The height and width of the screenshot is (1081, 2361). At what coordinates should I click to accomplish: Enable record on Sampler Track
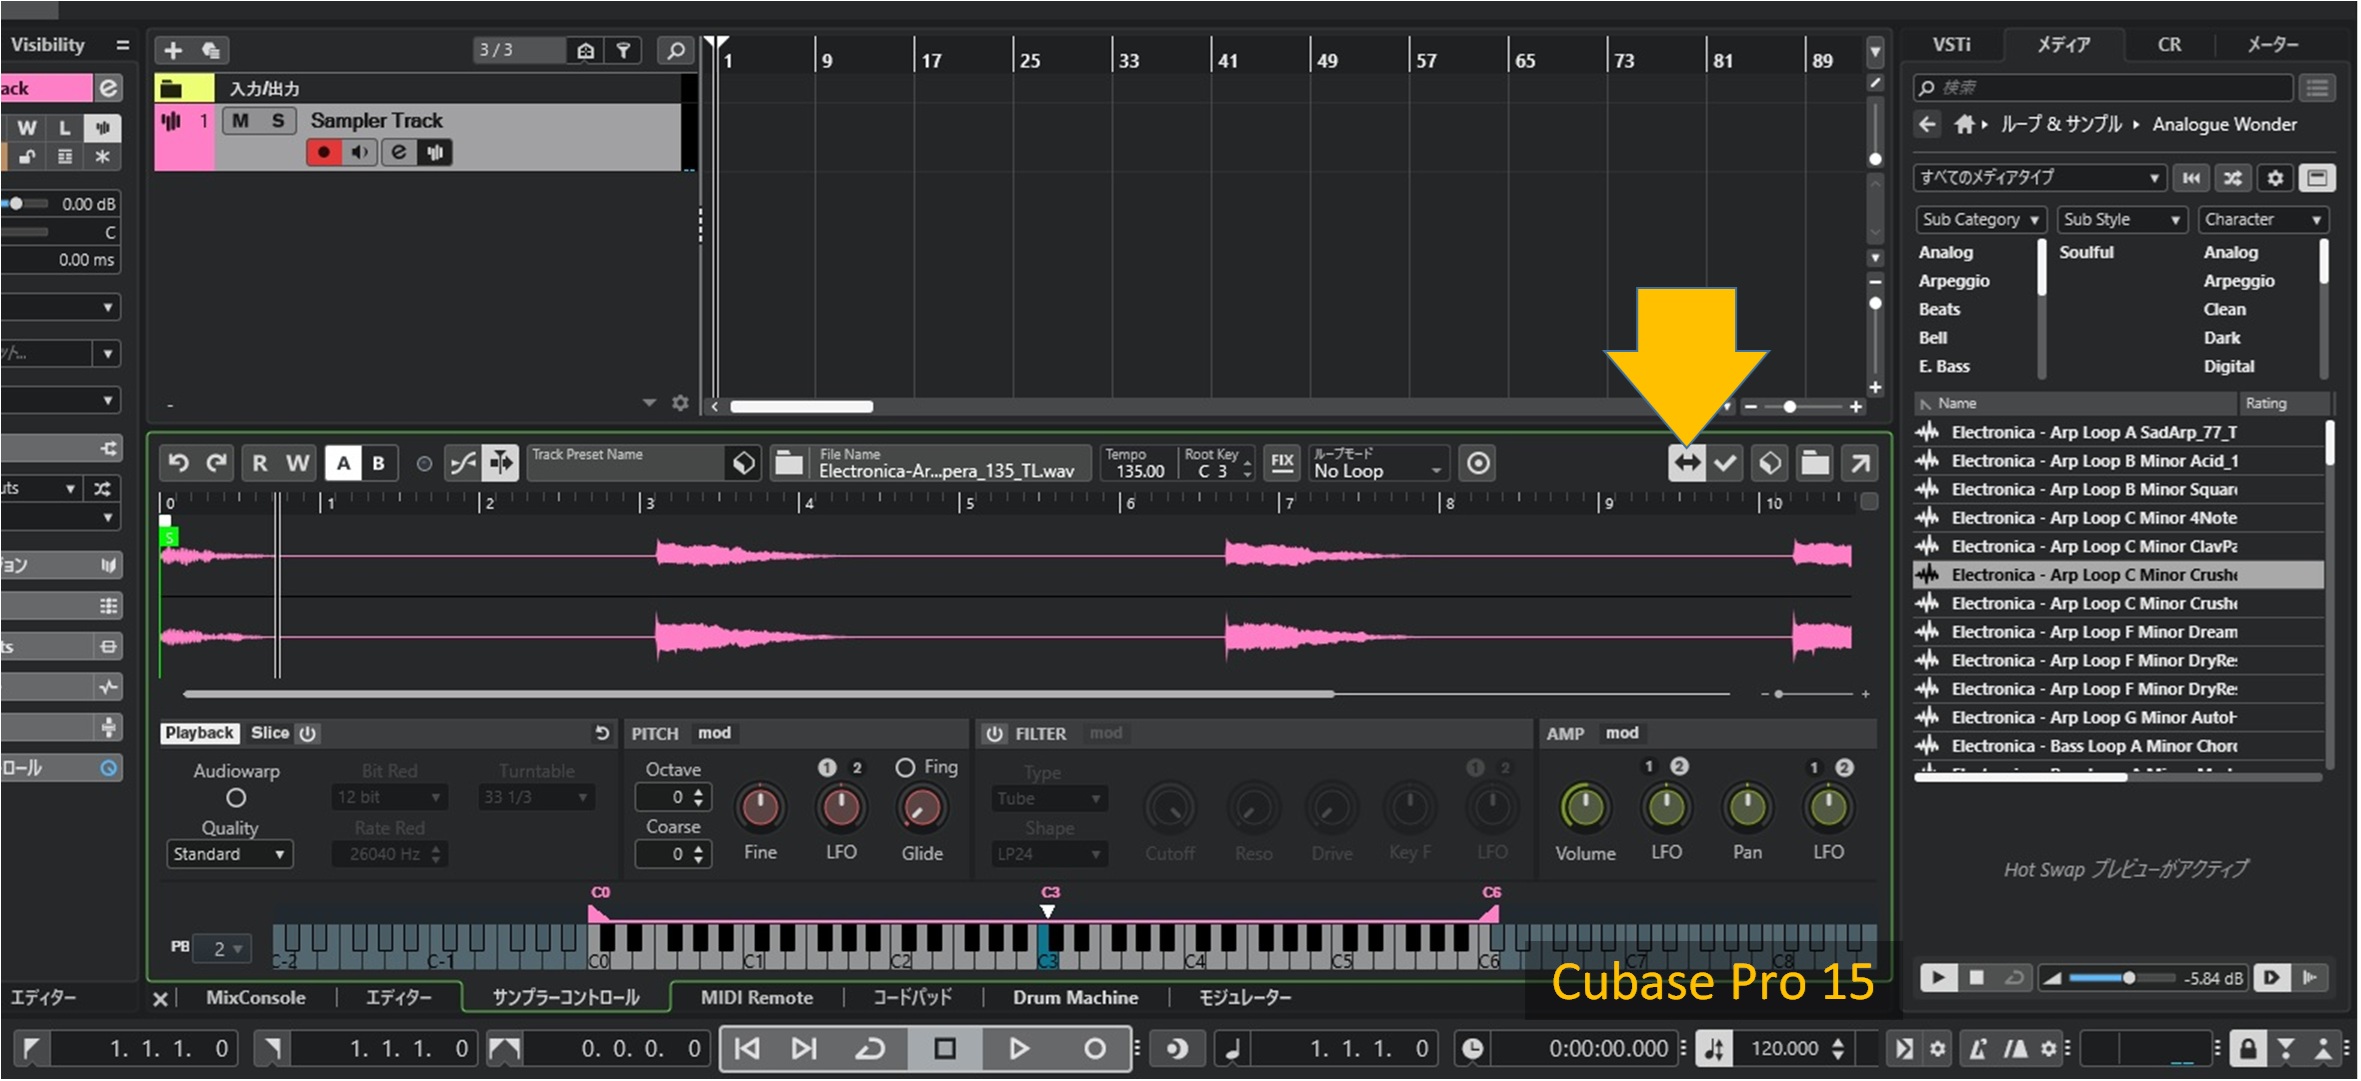323,152
